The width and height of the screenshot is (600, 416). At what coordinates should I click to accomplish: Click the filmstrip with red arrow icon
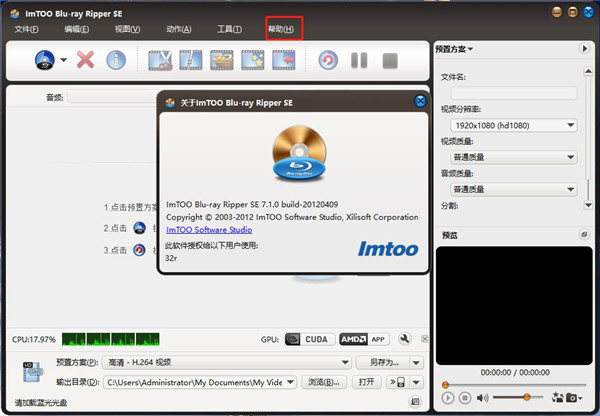point(284,60)
